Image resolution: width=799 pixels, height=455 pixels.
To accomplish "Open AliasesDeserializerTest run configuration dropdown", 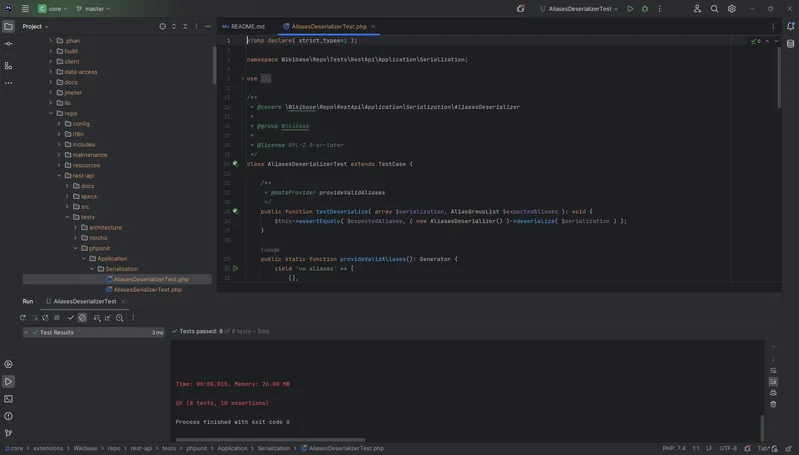I will click(579, 9).
